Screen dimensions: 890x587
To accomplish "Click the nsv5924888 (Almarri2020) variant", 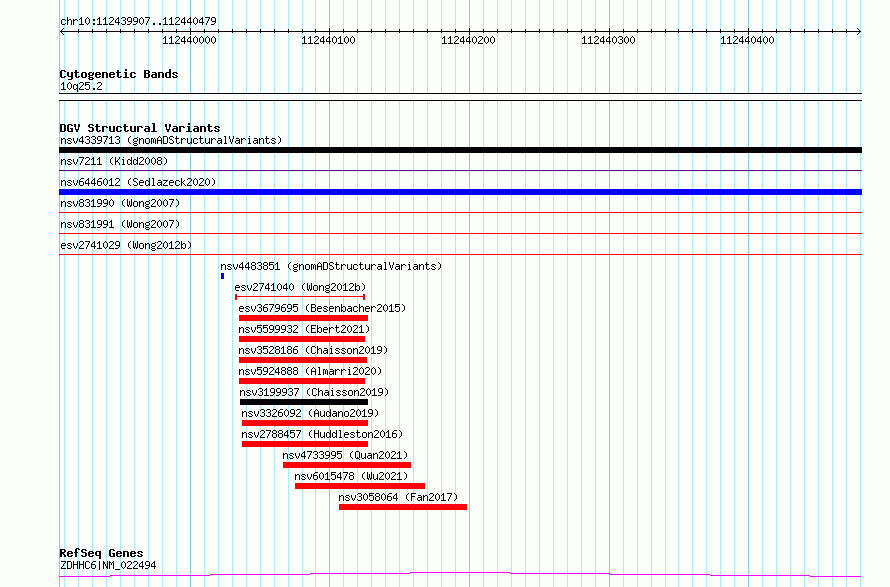I will tap(310, 371).
